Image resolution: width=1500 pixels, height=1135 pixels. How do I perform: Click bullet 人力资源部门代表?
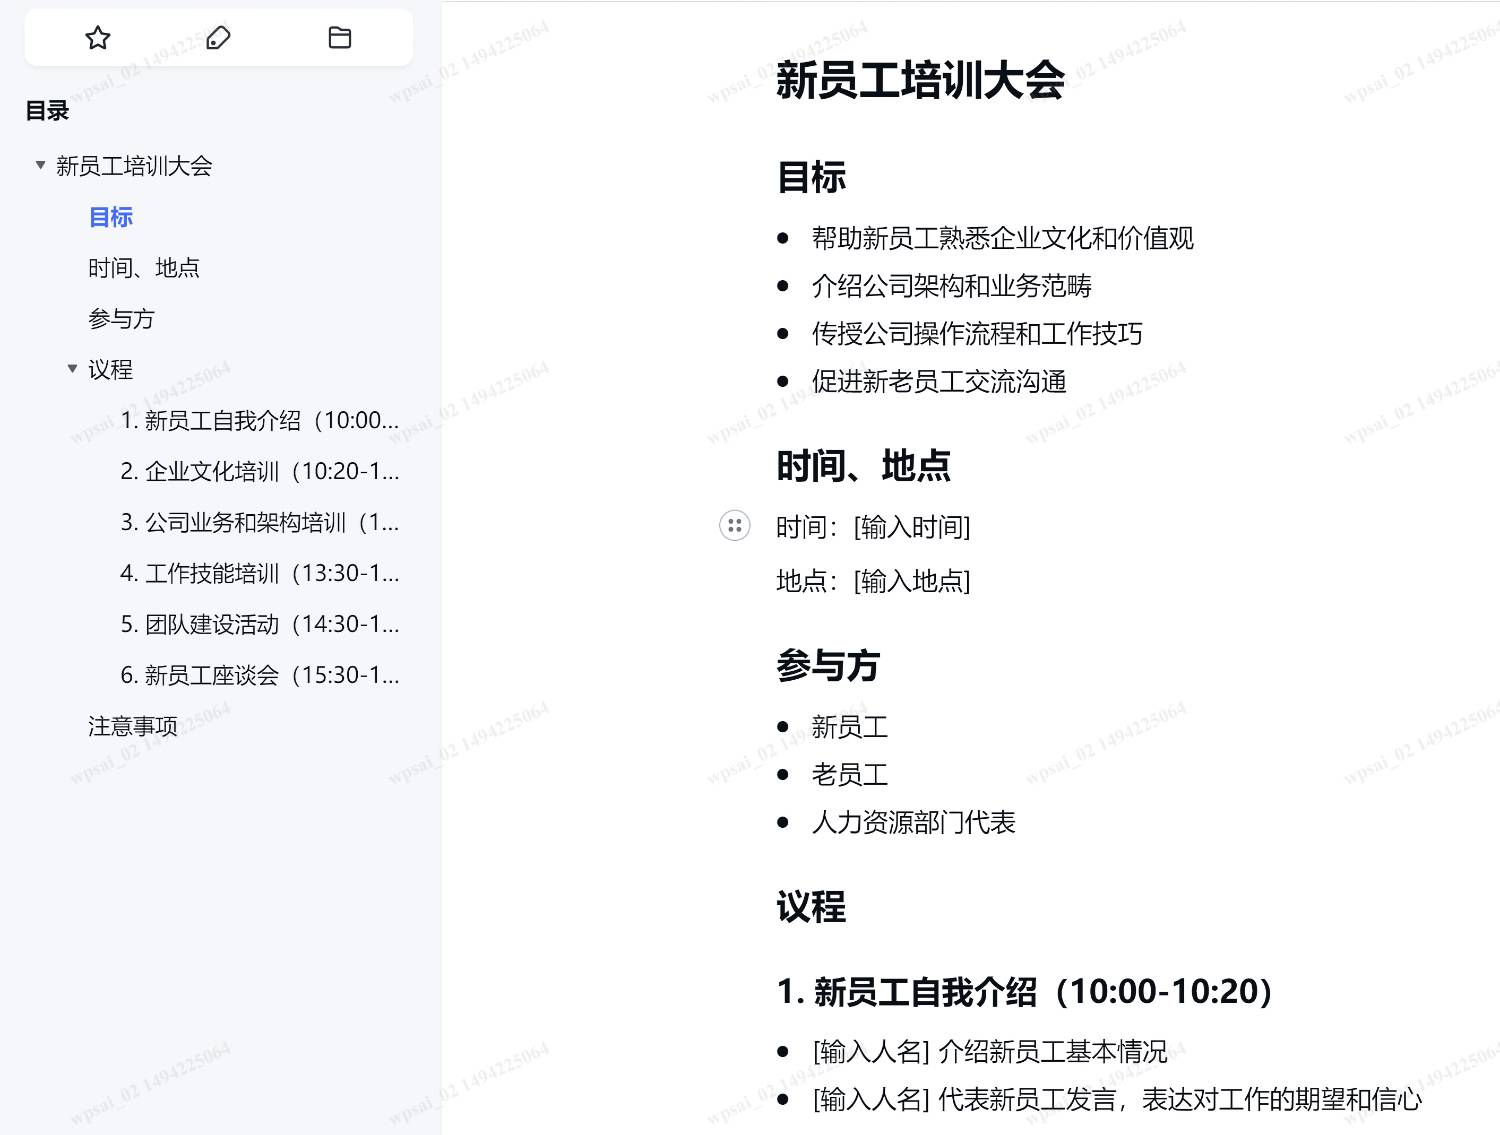[x=914, y=823]
